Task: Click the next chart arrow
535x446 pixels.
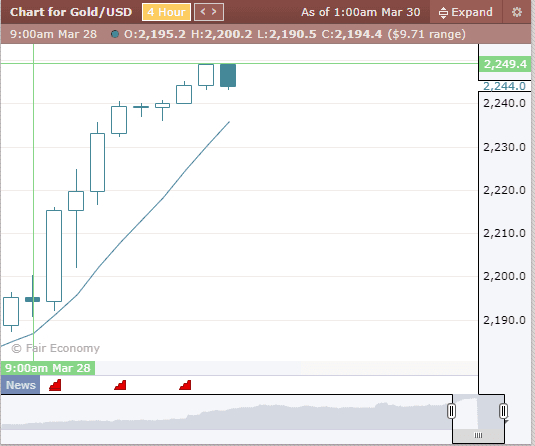Action: 214,12
